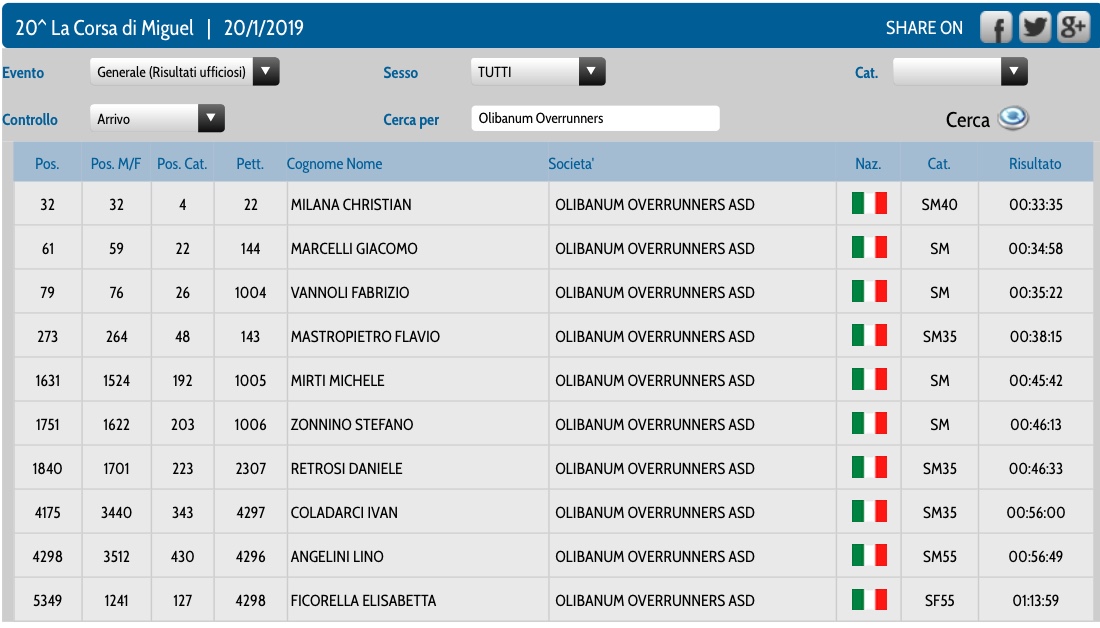Click overall position 5349
The width and height of the screenshot is (1100, 628).
coord(47,601)
